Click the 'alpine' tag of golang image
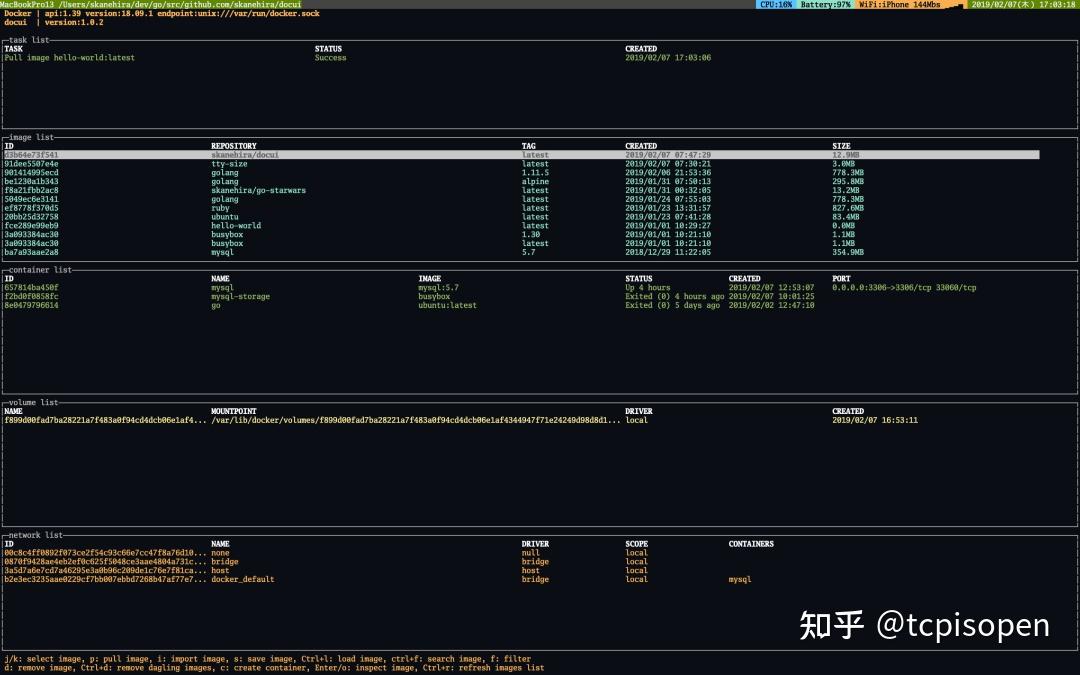1080x675 pixels. tap(535, 182)
